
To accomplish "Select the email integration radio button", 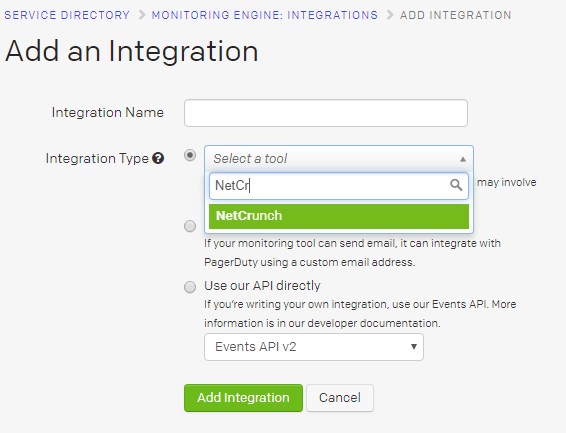I will (x=190, y=226).
